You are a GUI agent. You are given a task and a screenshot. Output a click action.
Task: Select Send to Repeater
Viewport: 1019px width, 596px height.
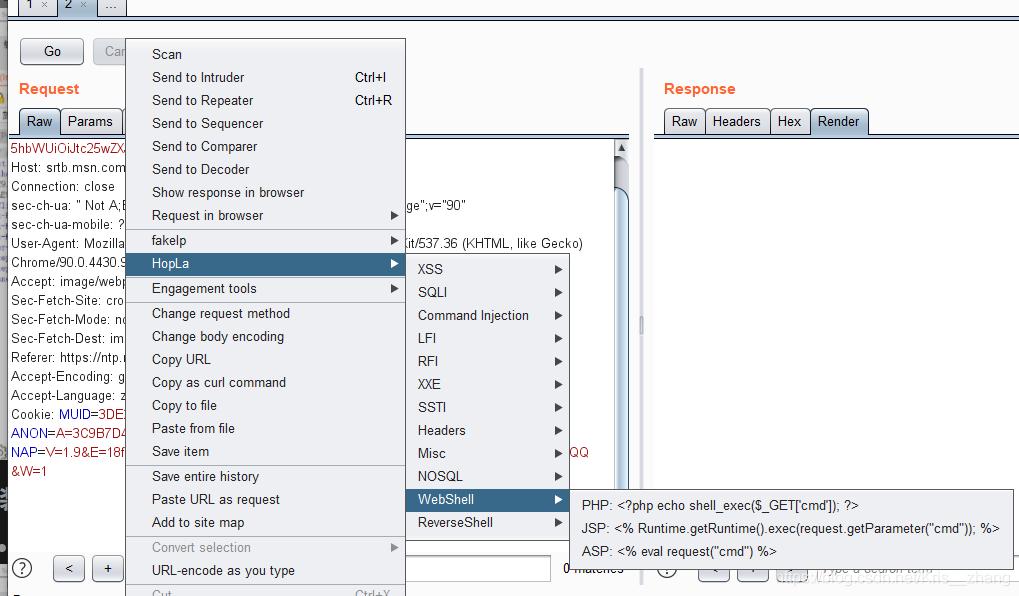pos(265,101)
